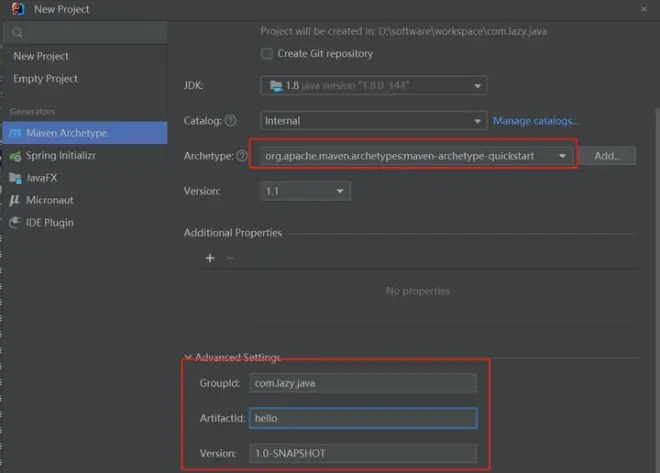Add a property with the plus icon
Screen dimensions: 660x473
[x=210, y=258]
